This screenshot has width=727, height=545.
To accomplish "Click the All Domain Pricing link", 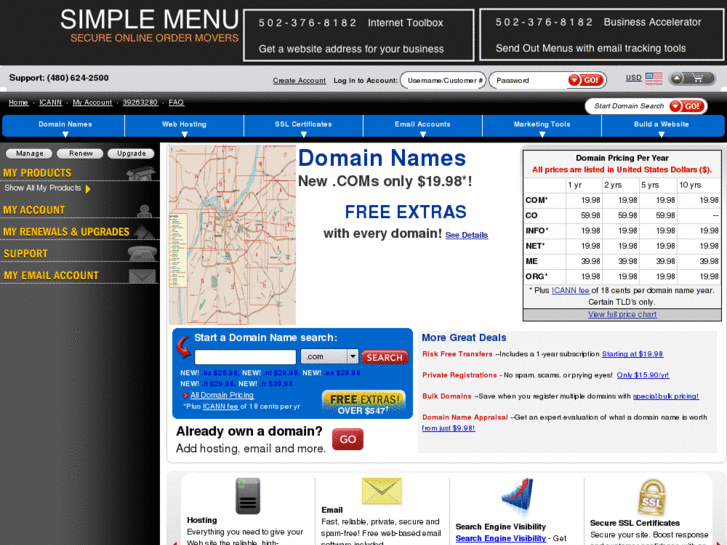I will pyautogui.click(x=222, y=395).
